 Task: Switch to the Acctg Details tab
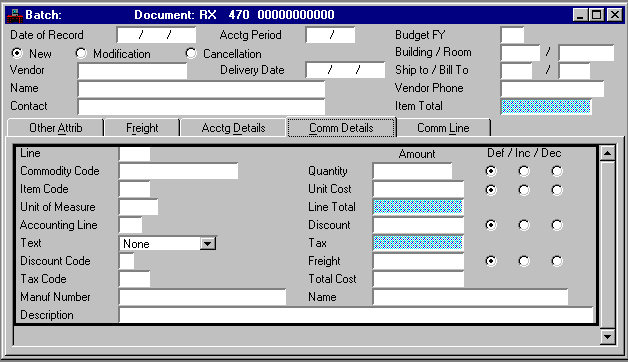click(233, 128)
